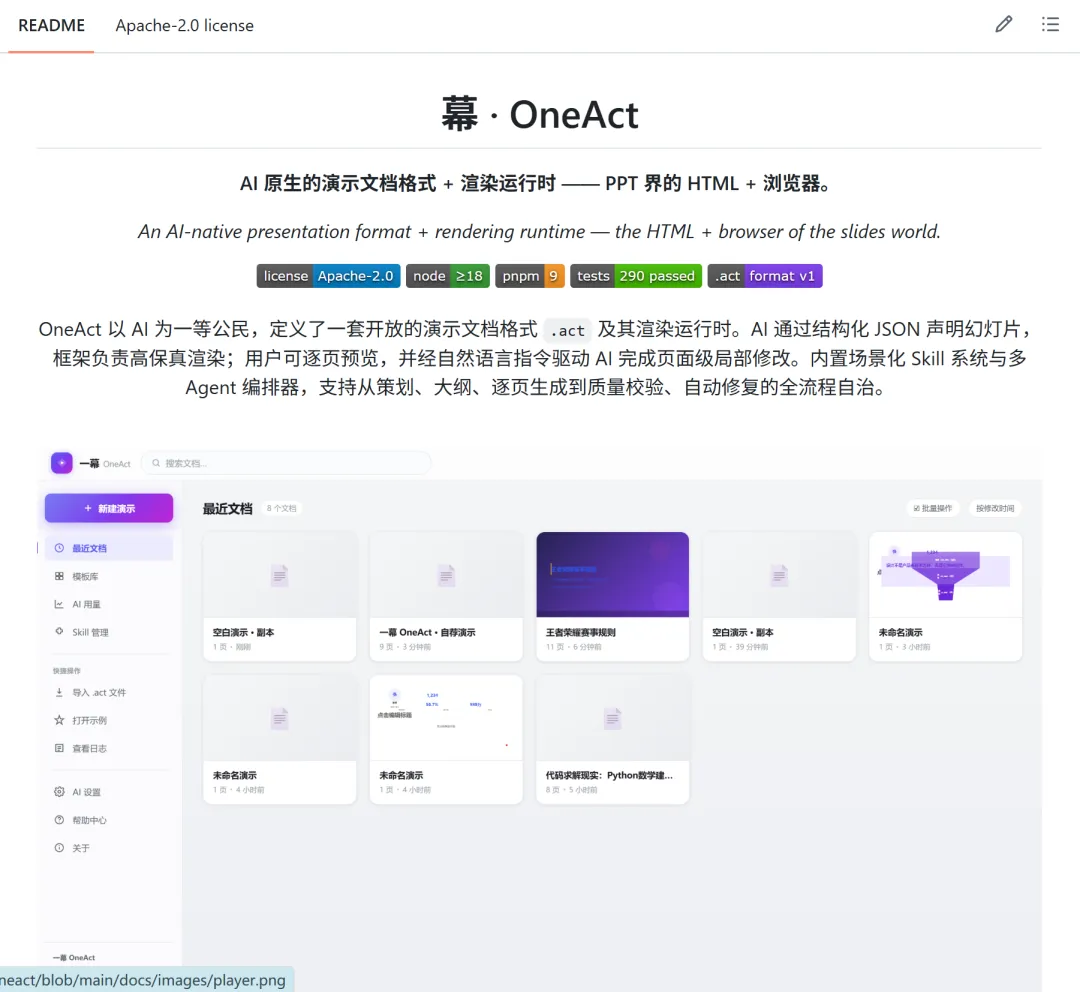1080x992 pixels.
Task: Switch to the README tab
Action: tap(51, 25)
